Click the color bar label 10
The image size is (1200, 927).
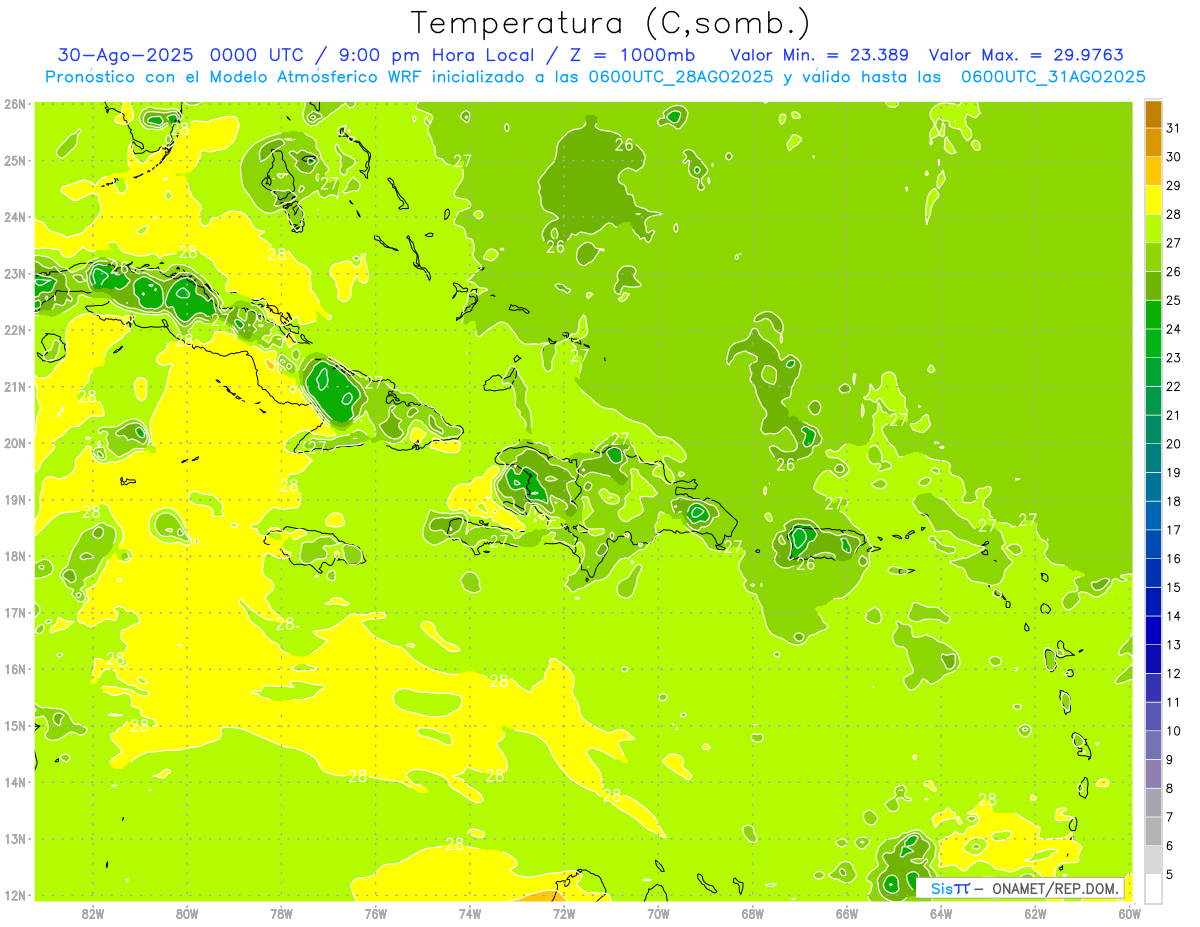(x=1174, y=732)
